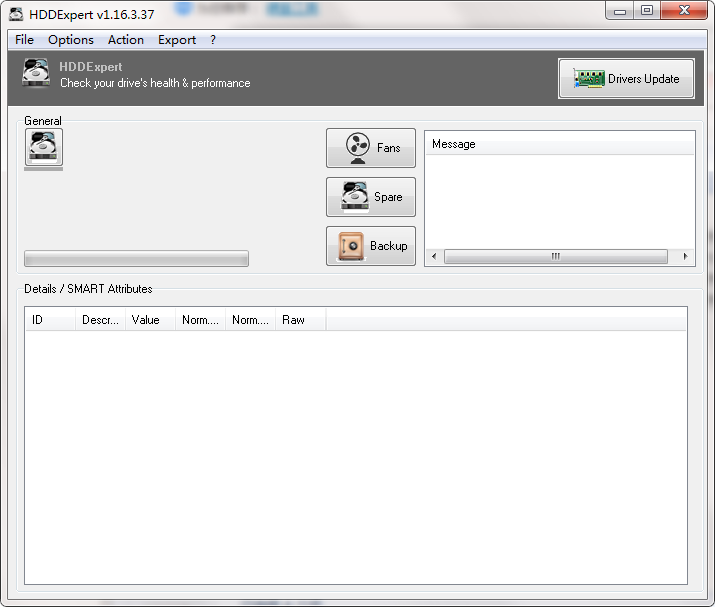Click the Backup button

coord(371,246)
